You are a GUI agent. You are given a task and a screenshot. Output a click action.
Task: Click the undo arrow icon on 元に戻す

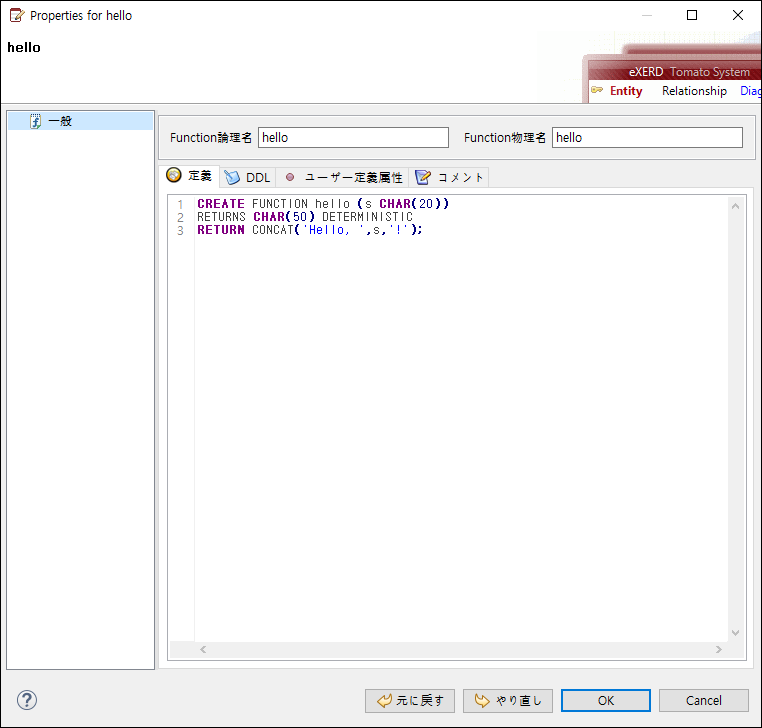(384, 700)
